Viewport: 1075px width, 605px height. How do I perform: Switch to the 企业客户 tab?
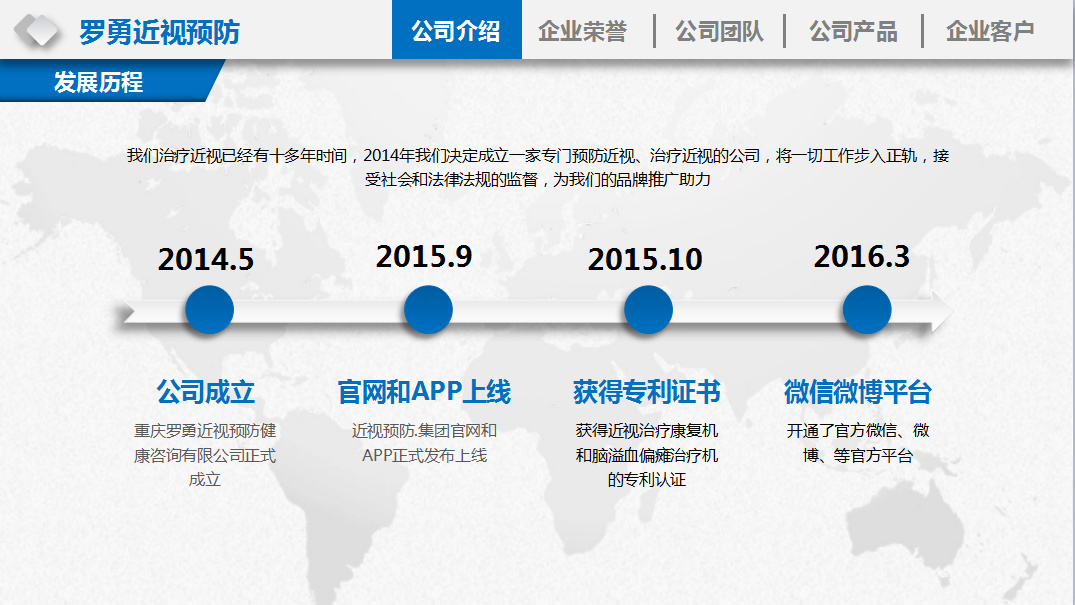point(990,31)
